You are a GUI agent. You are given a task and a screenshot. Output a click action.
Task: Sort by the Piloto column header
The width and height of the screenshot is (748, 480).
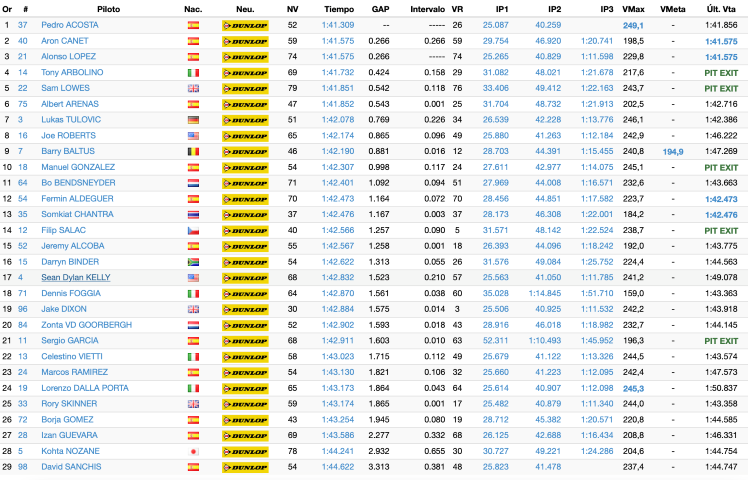109,9
